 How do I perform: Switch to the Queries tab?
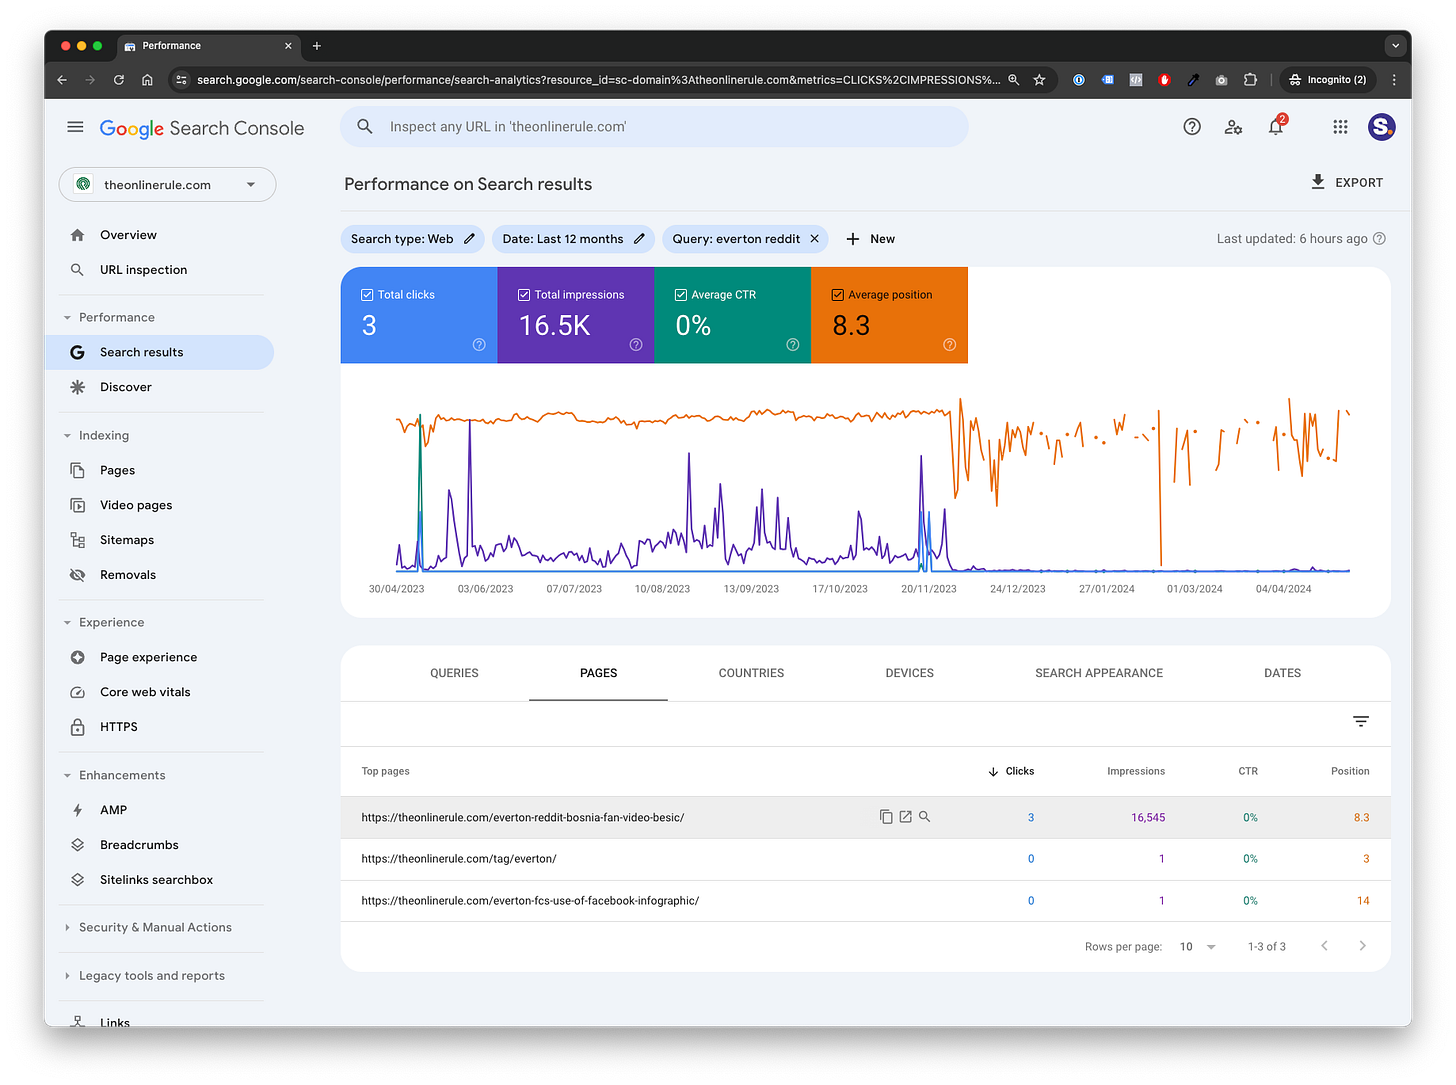454,673
